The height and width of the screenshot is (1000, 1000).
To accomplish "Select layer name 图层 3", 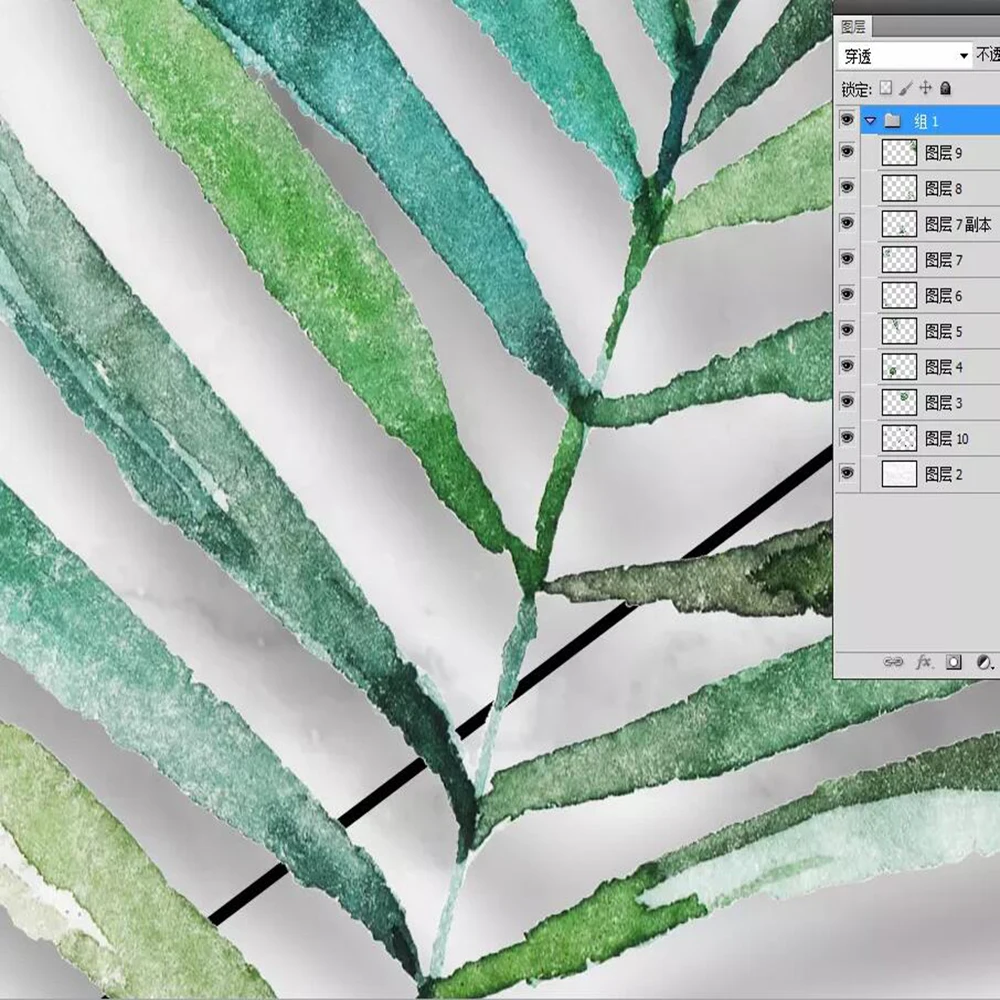I will [943, 403].
